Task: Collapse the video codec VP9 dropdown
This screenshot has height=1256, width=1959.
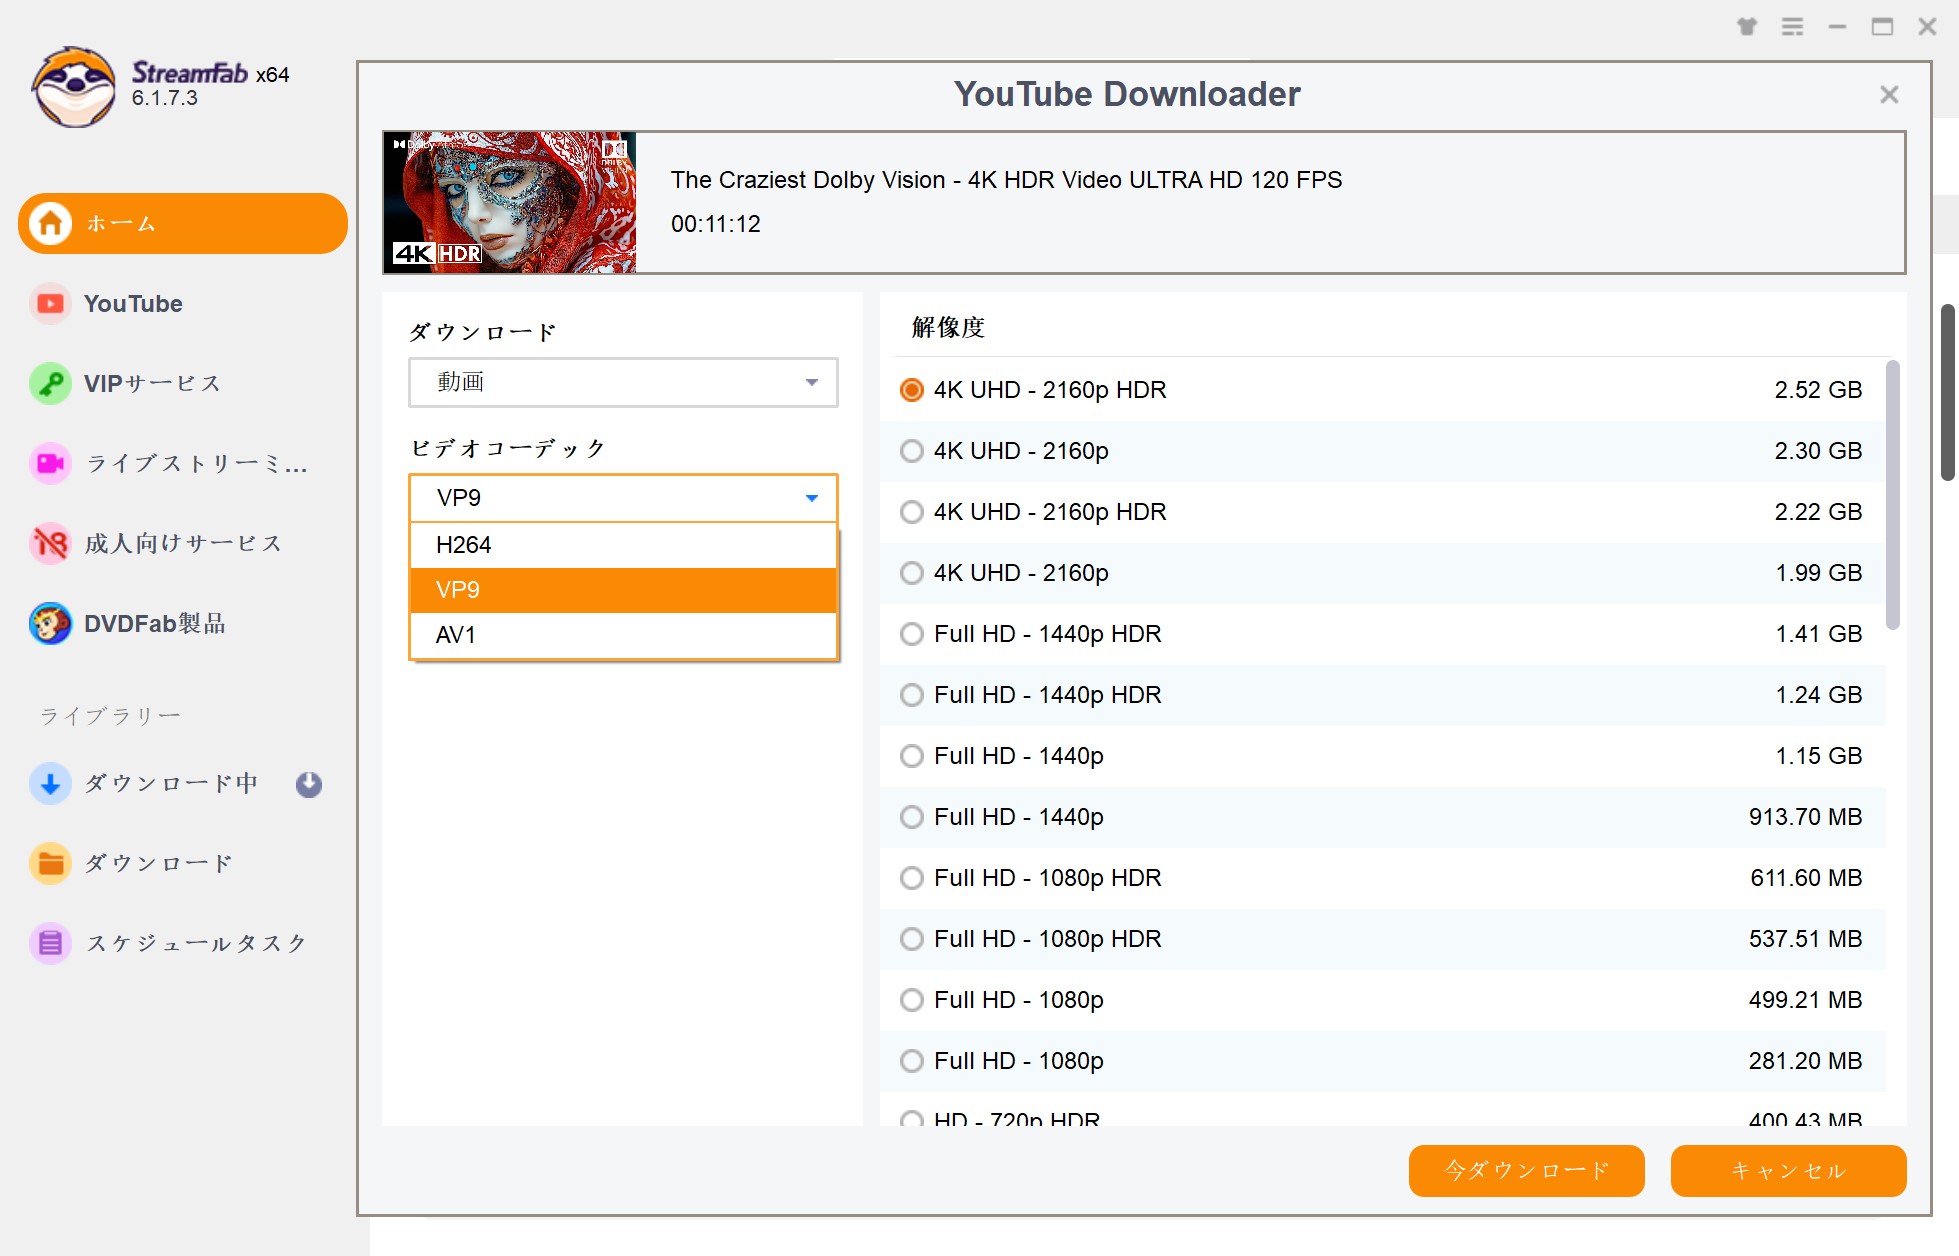Action: 623,498
